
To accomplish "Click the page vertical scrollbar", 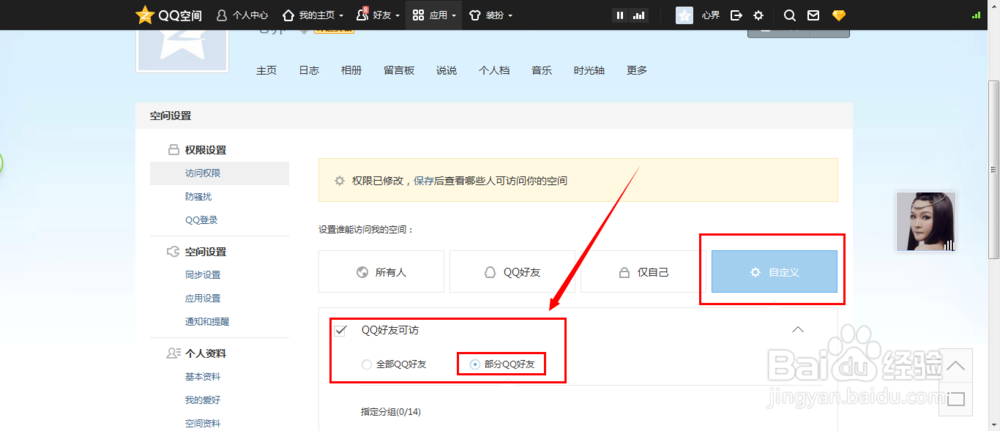I will click(x=993, y=169).
